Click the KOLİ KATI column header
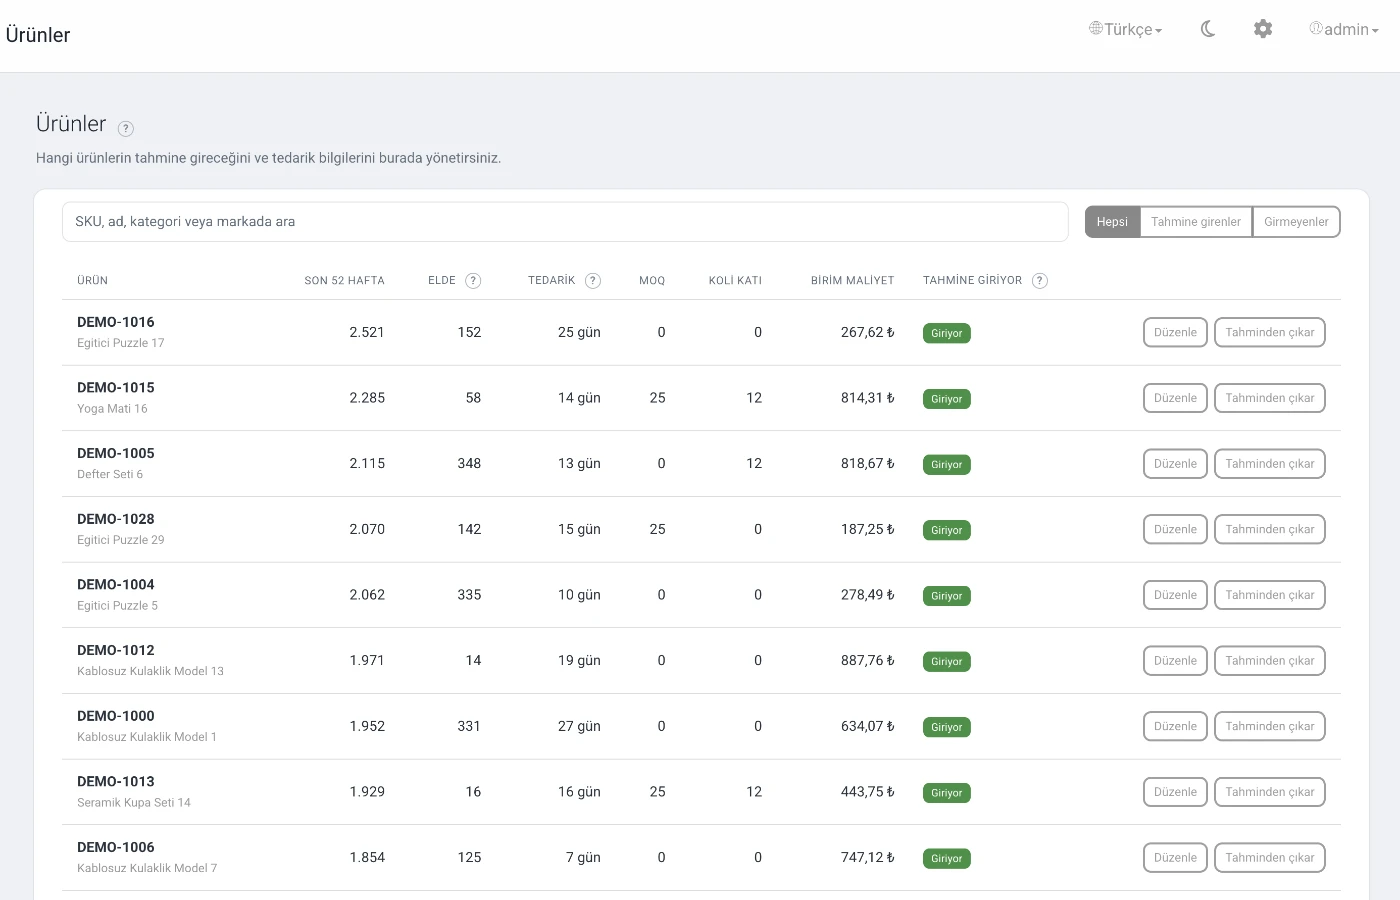 pyautogui.click(x=735, y=281)
